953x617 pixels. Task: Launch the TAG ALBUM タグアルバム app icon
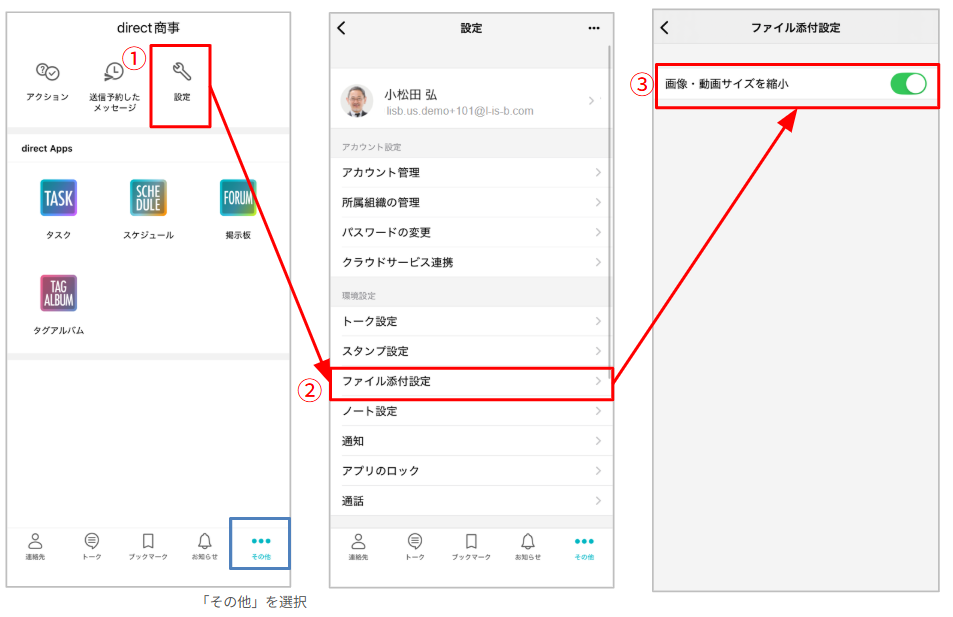[58, 292]
